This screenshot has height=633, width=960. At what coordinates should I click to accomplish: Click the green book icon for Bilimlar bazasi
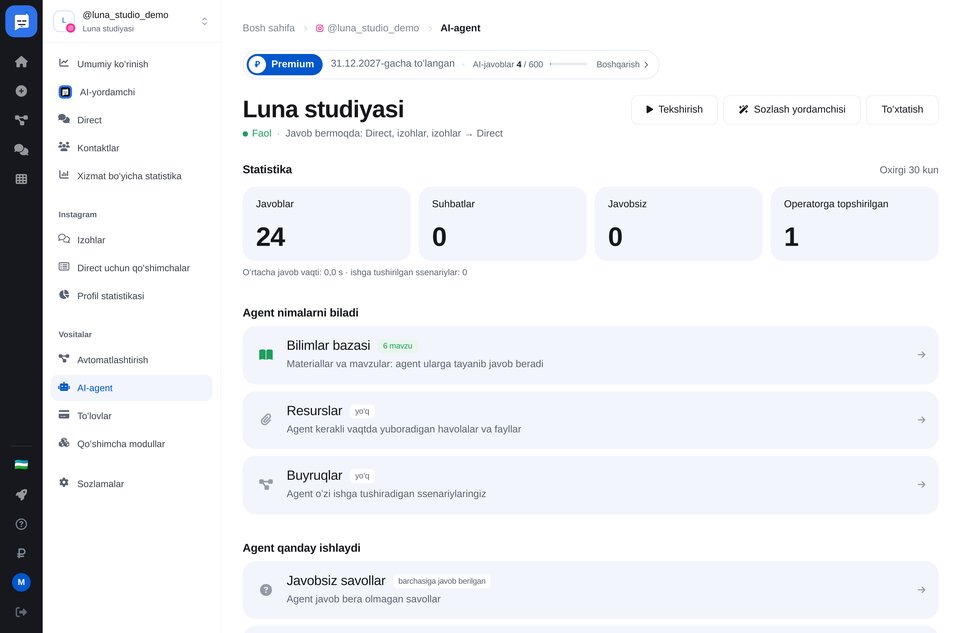[x=266, y=355]
